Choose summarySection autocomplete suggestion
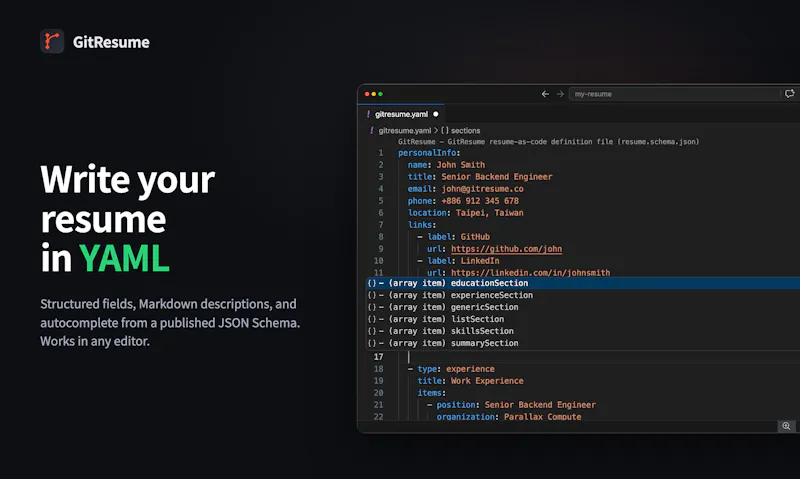Viewport: 800px width, 479px height. tap(583, 343)
